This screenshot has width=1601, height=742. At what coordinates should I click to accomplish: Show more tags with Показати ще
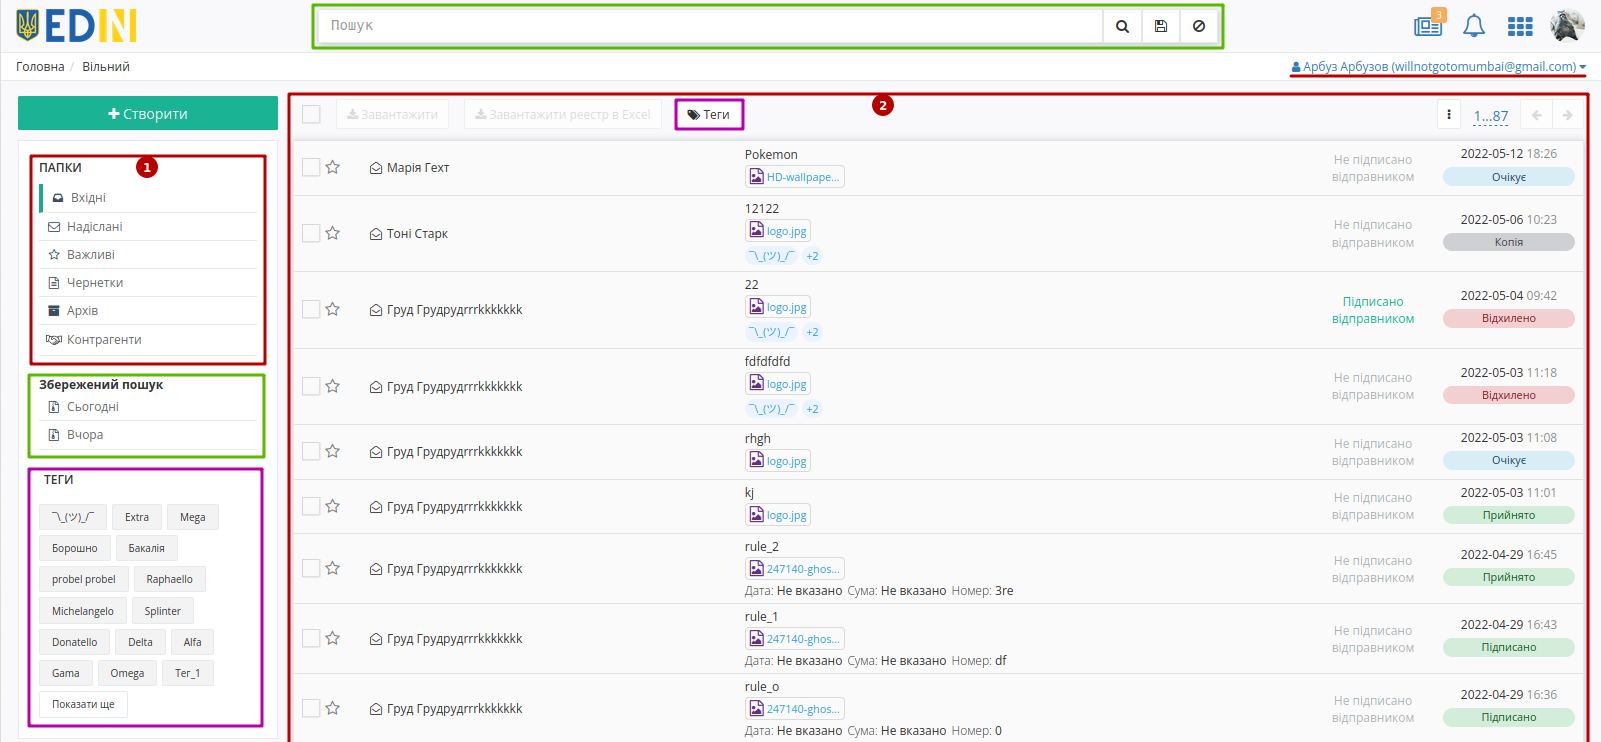pyautogui.click(x=83, y=704)
